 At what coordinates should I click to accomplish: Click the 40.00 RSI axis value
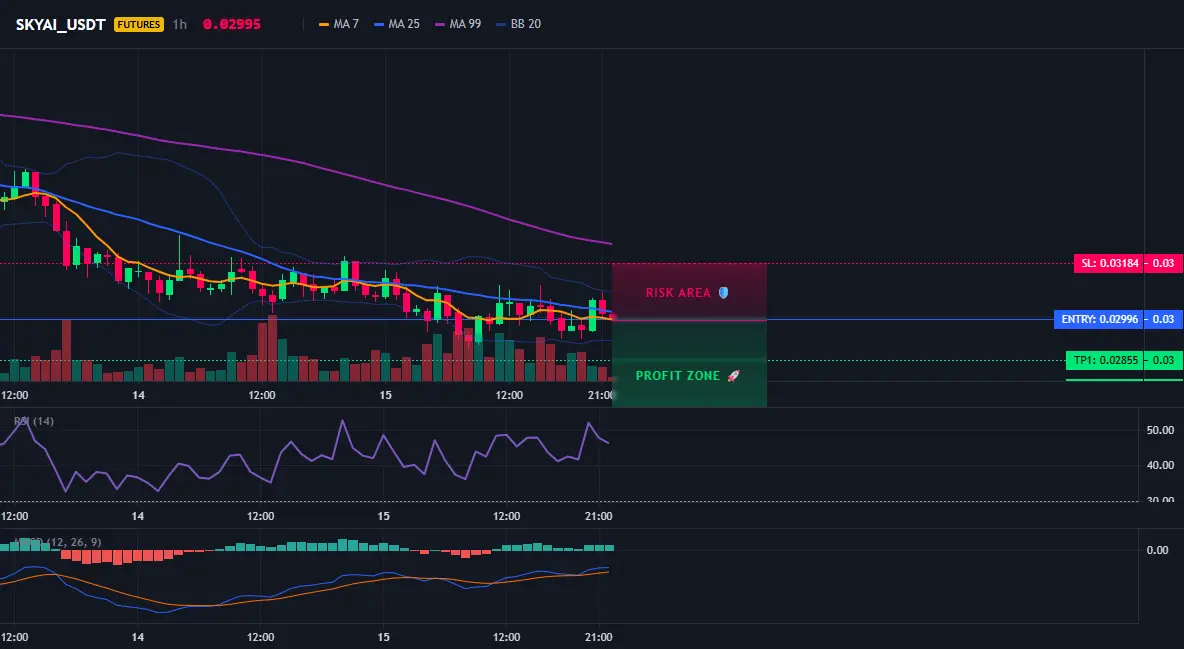[x=1160, y=465]
